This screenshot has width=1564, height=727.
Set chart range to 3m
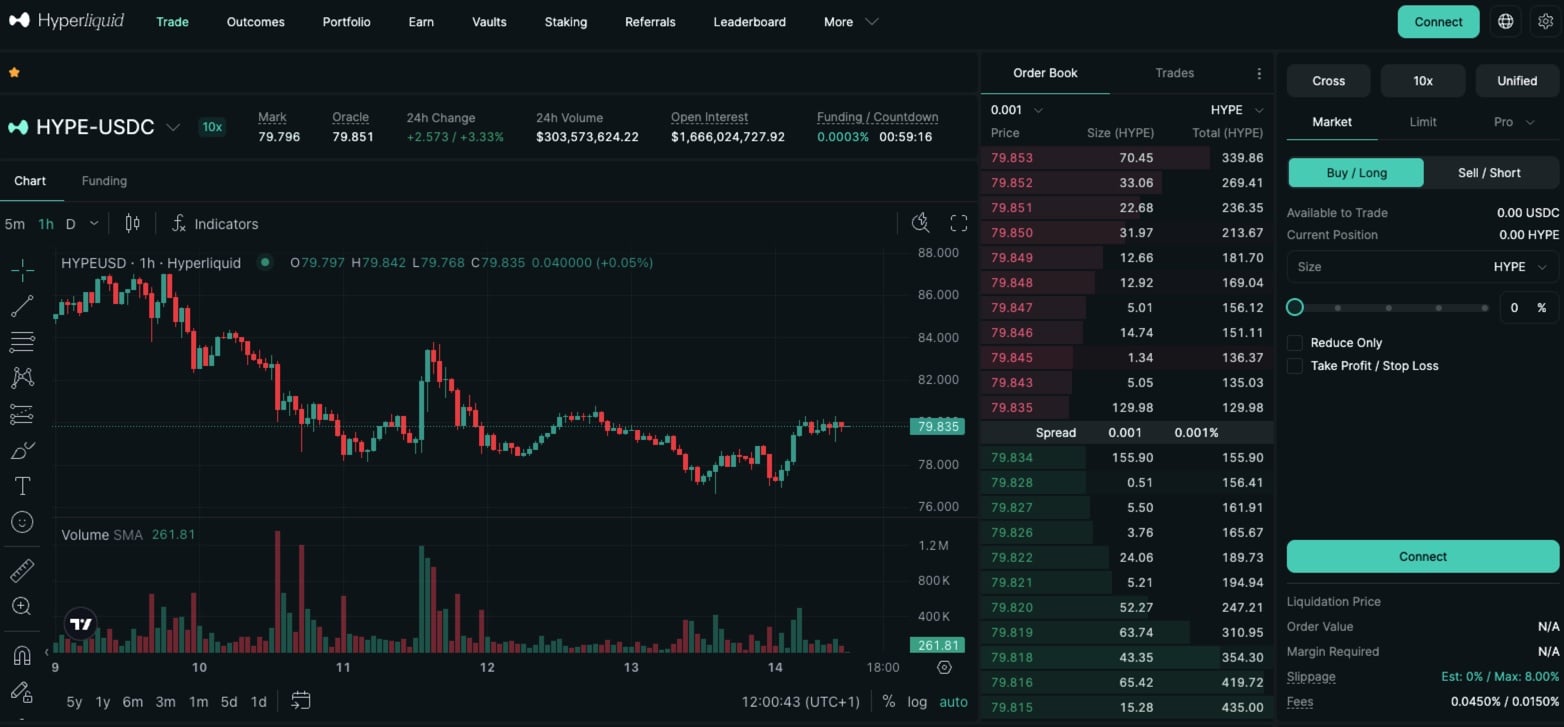tap(166, 701)
